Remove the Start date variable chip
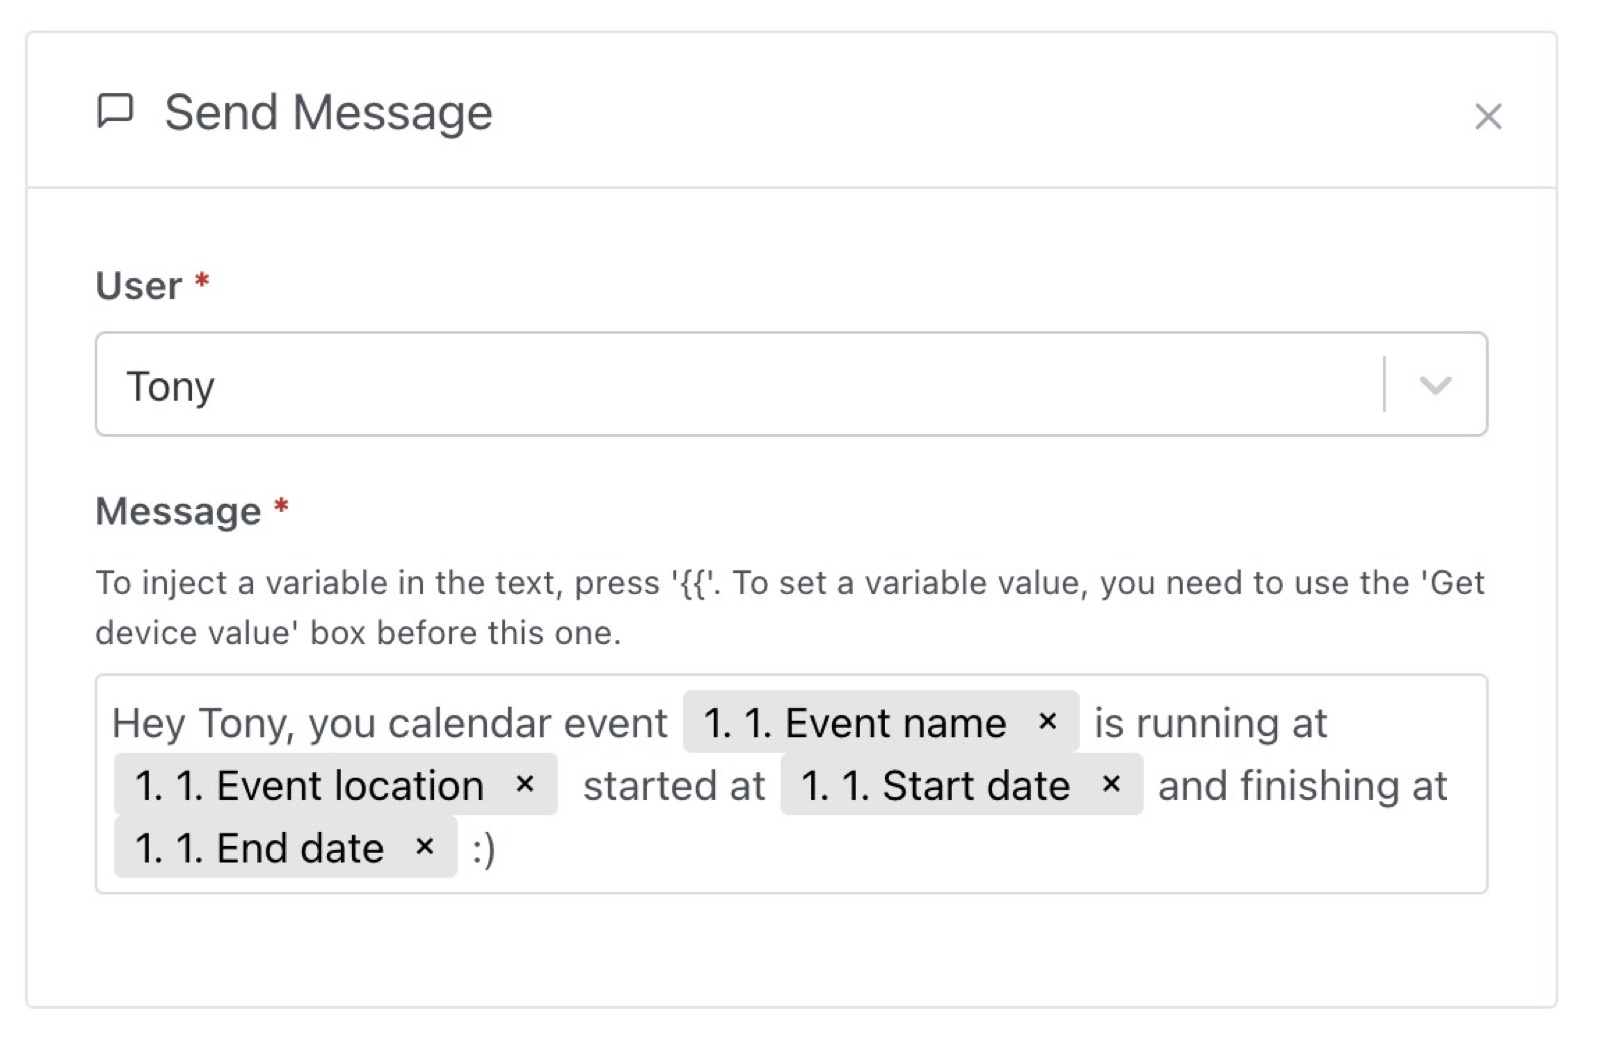 pos(1111,786)
